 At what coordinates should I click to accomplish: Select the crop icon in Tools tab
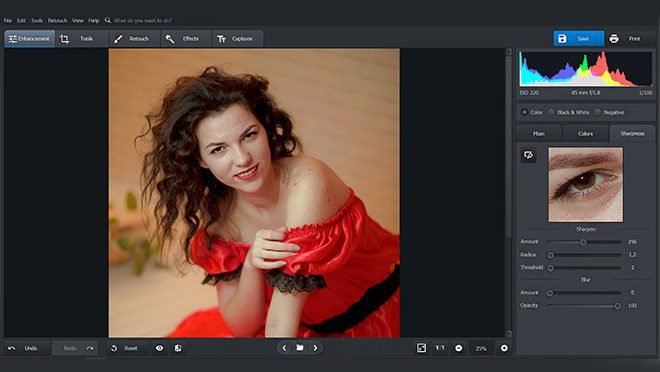click(x=64, y=39)
